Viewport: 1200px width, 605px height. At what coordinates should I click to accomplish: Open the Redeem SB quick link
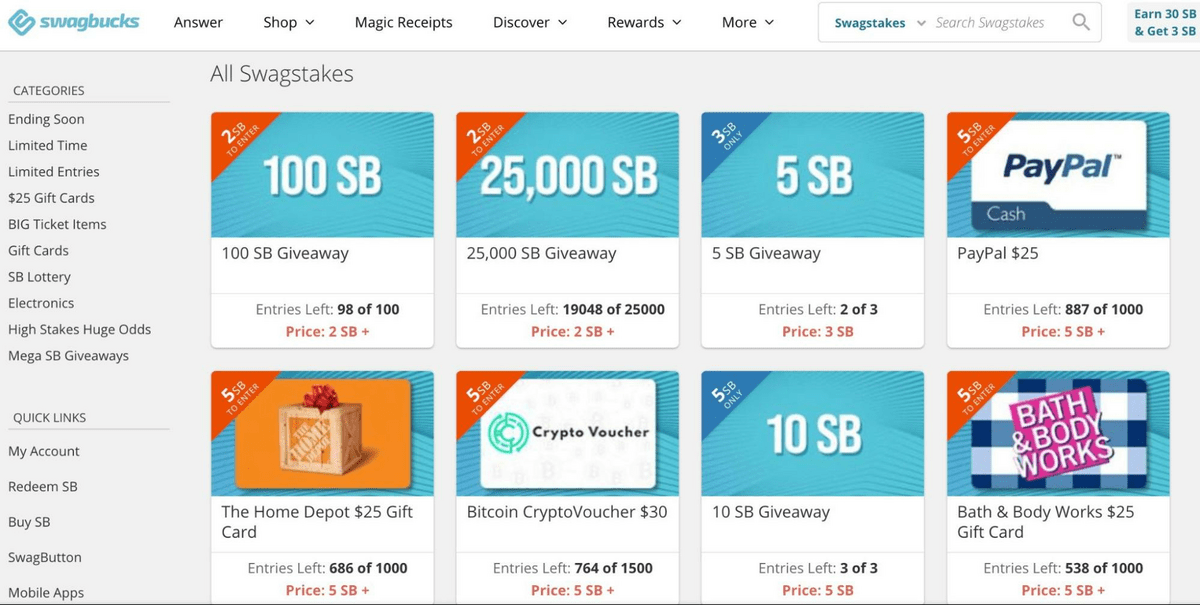[43, 486]
